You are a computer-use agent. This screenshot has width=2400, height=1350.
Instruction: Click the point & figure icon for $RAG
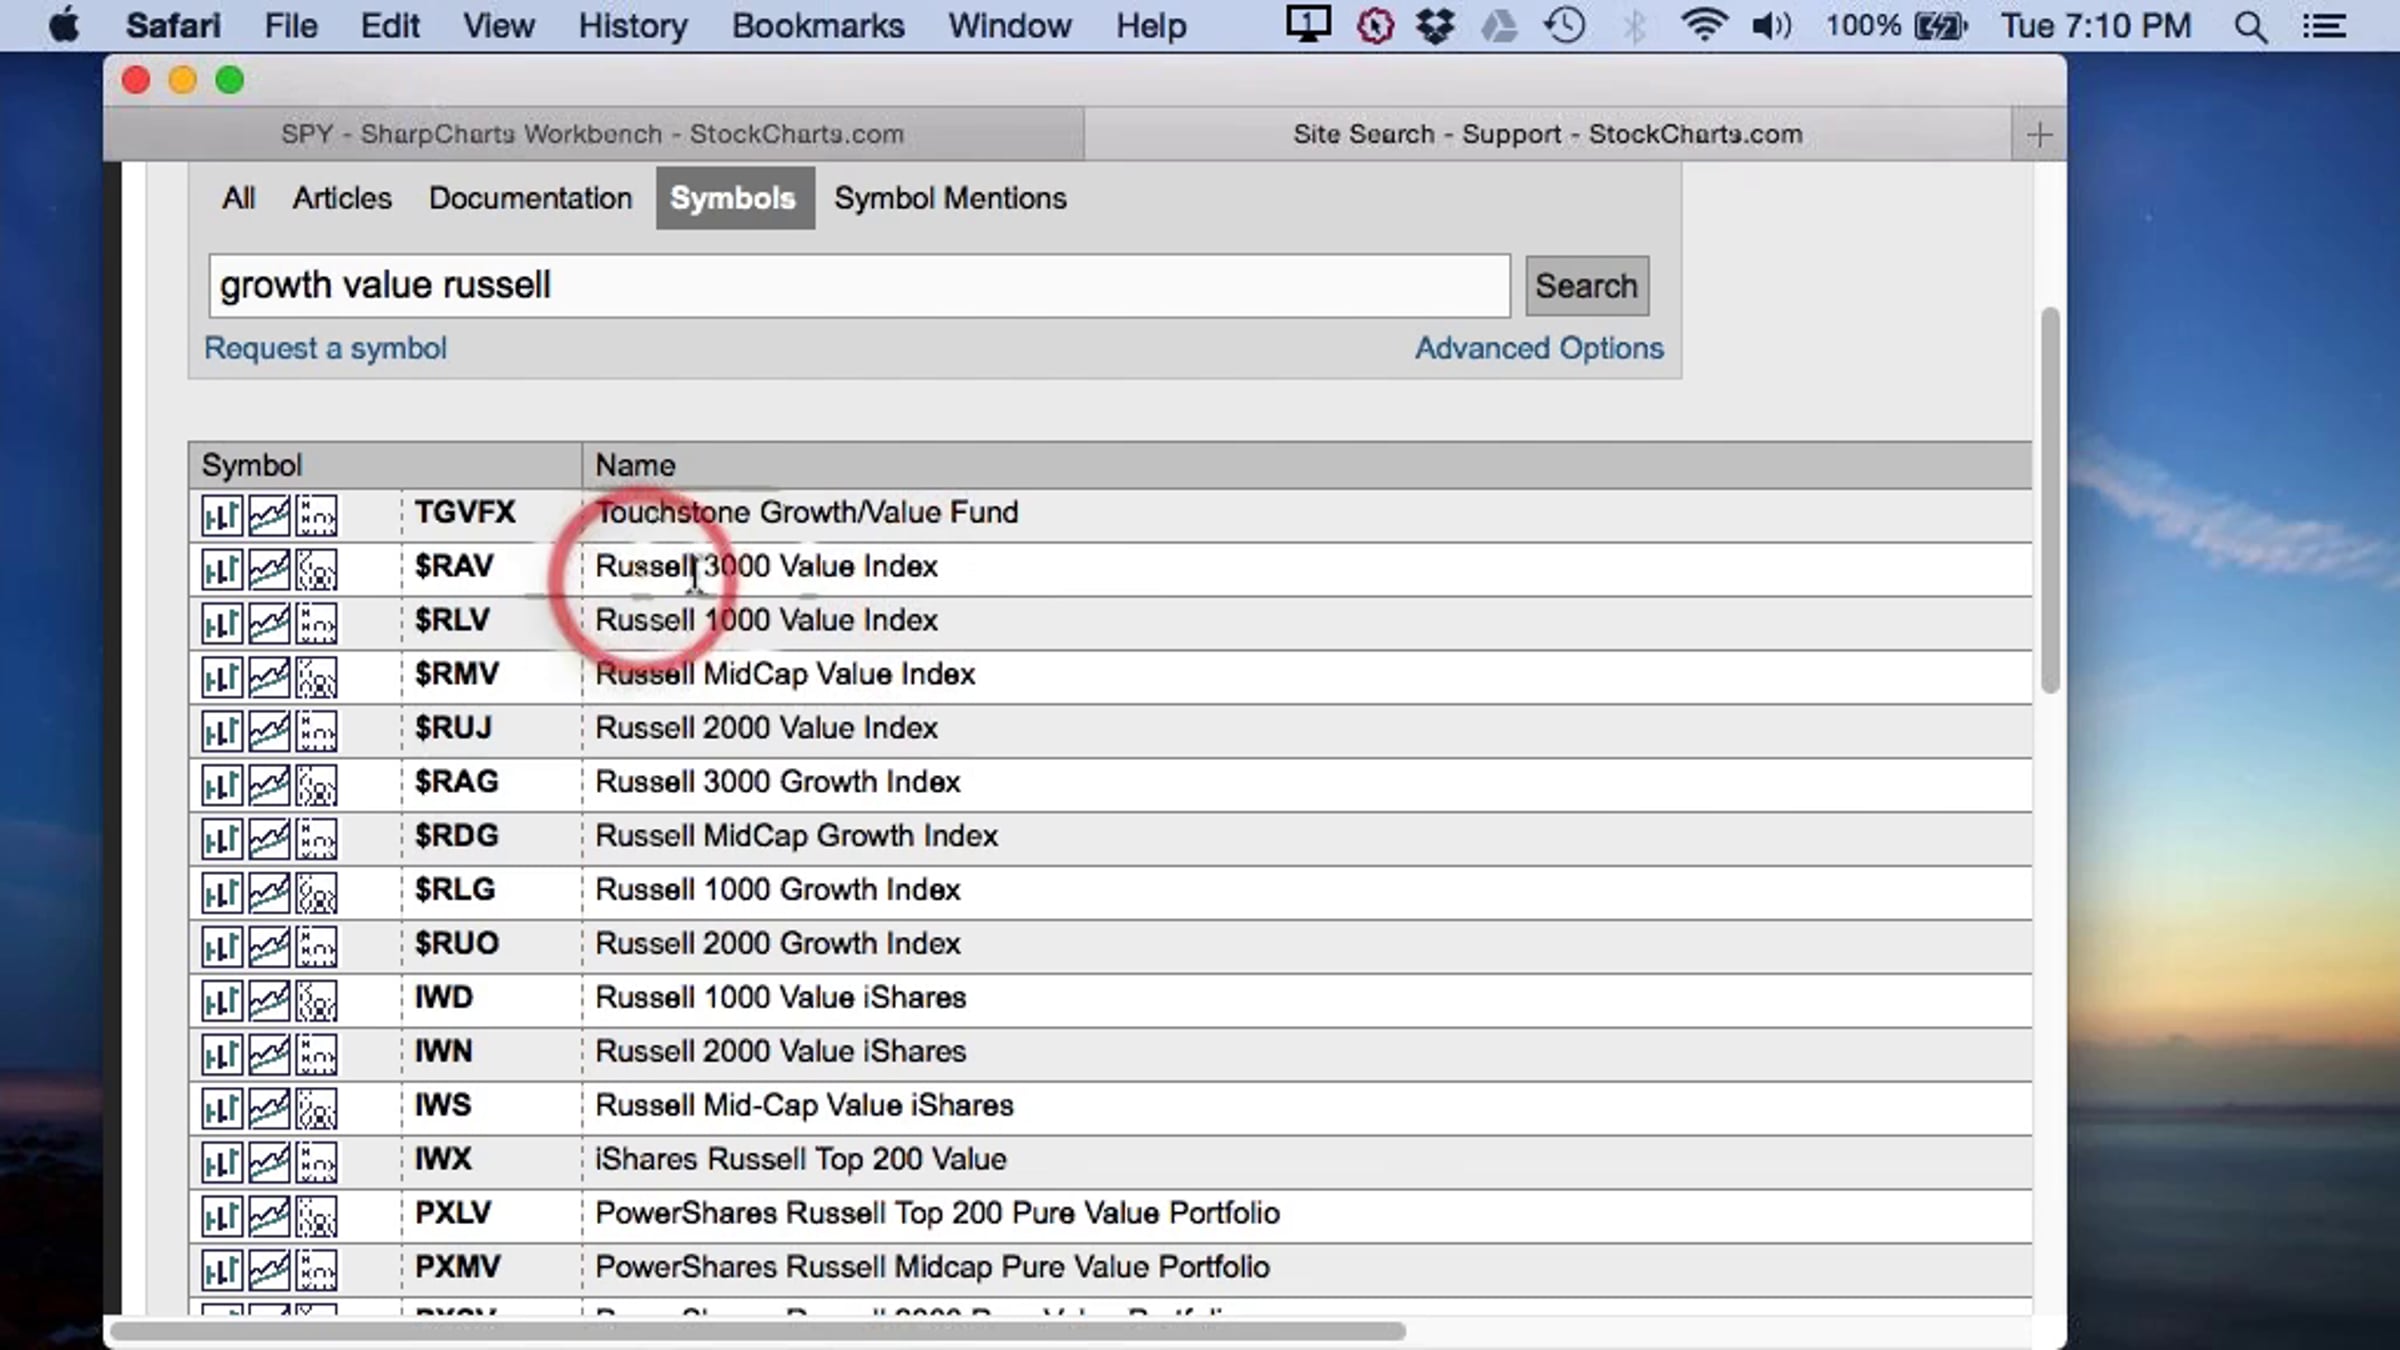(x=317, y=786)
